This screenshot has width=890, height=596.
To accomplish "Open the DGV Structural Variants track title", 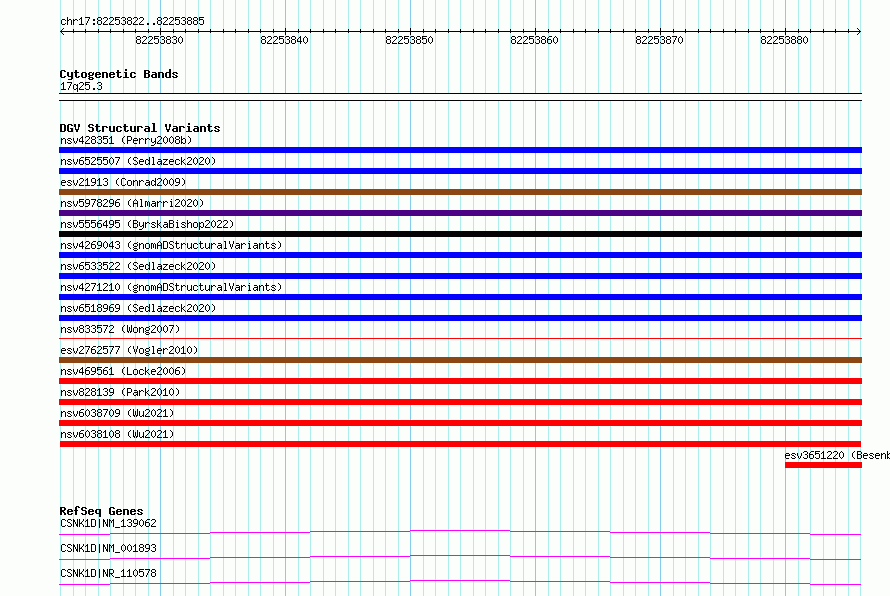I will point(140,128).
